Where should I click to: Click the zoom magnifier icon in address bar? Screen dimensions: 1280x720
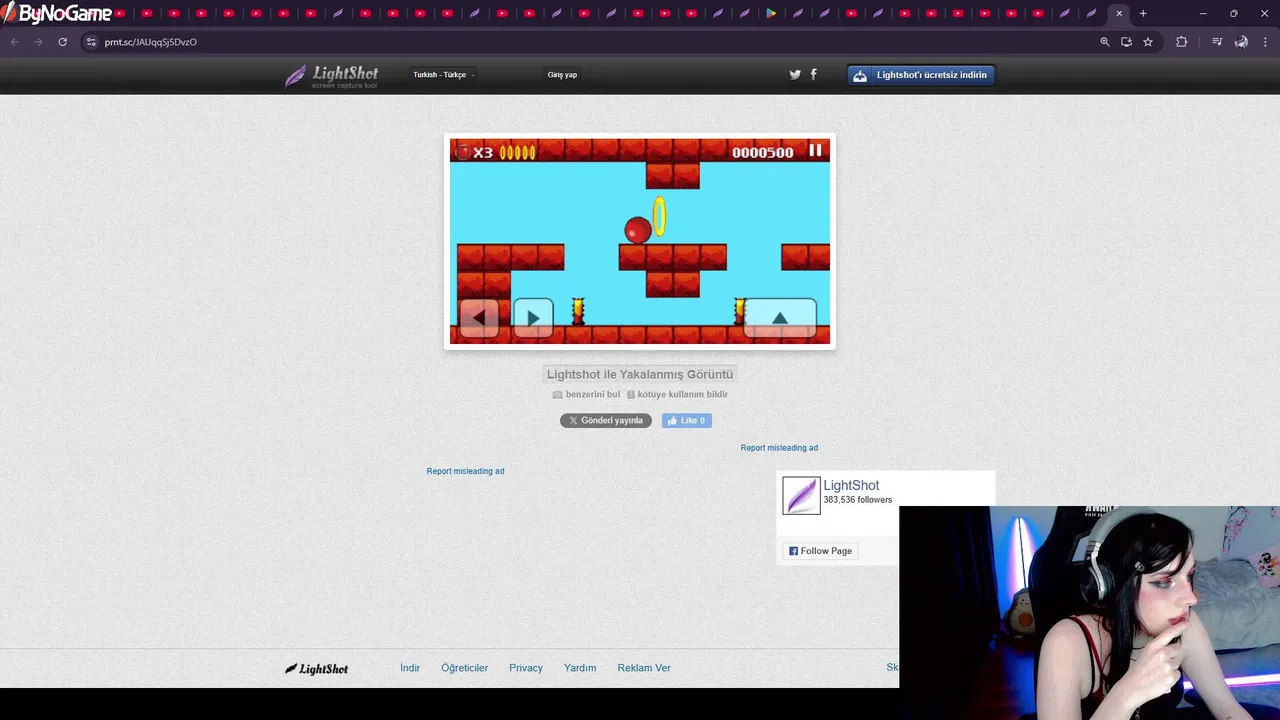(x=1105, y=42)
